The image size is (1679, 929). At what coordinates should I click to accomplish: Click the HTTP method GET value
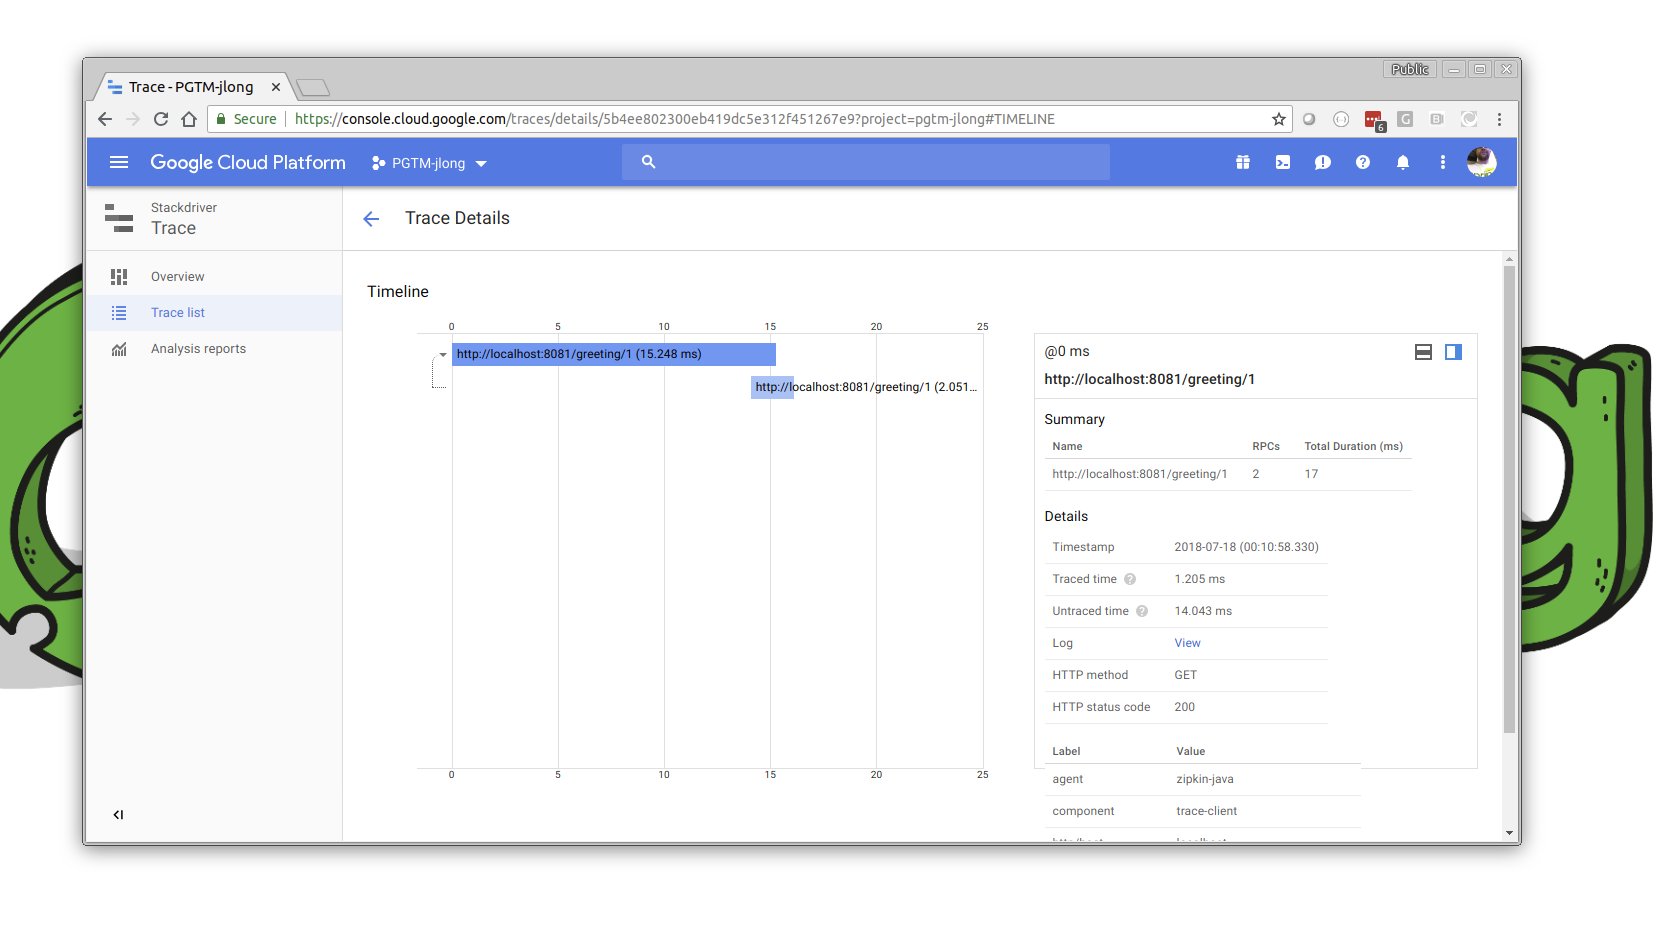[x=1185, y=675]
